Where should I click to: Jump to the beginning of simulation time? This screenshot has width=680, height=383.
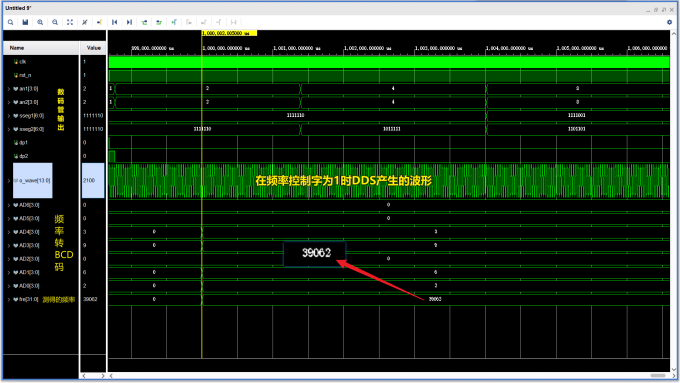coord(114,22)
